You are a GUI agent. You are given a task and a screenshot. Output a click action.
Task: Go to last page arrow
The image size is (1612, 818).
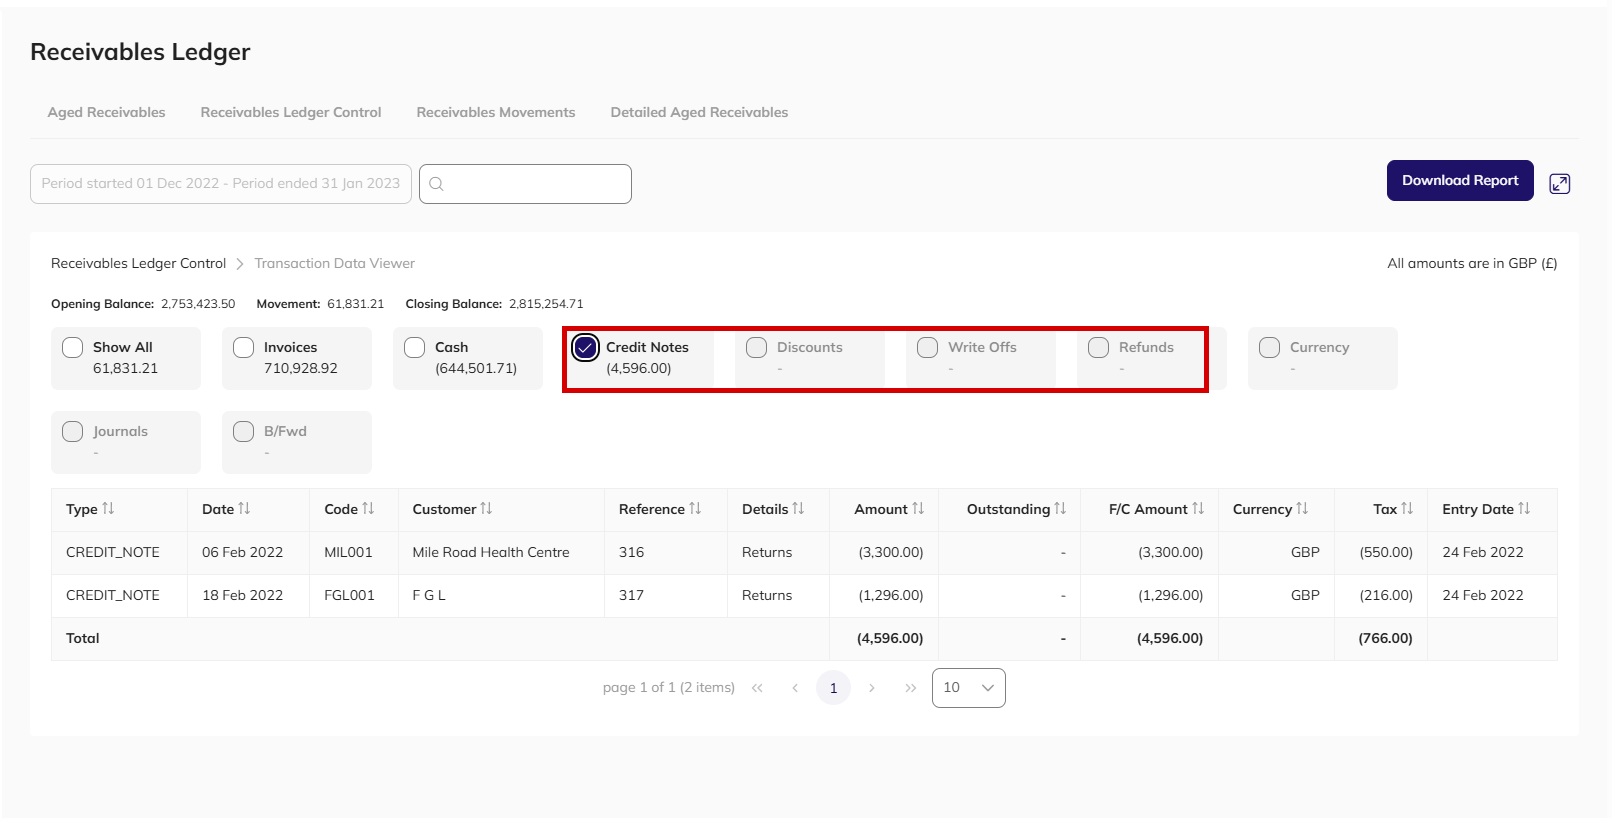click(910, 688)
